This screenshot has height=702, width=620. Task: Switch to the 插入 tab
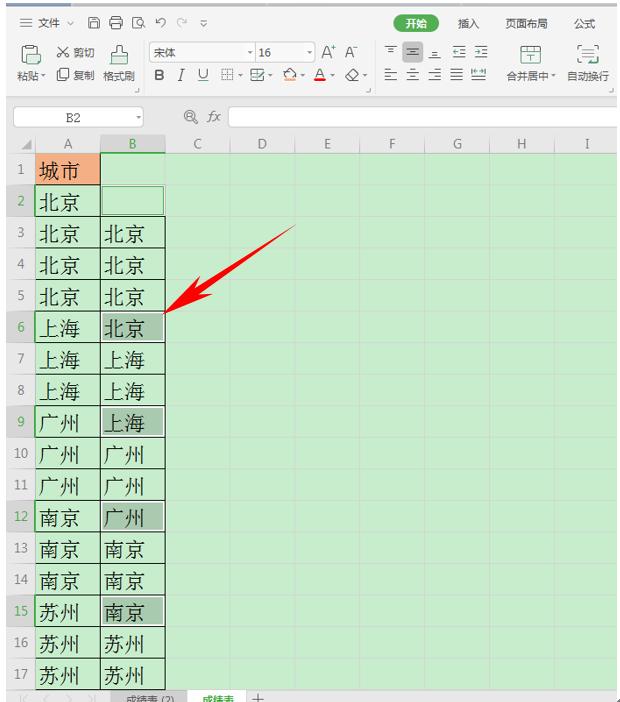[x=468, y=23]
